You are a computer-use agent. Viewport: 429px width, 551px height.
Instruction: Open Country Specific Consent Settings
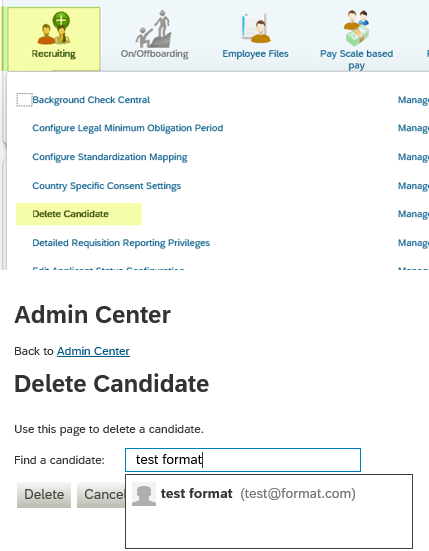[x=106, y=186]
